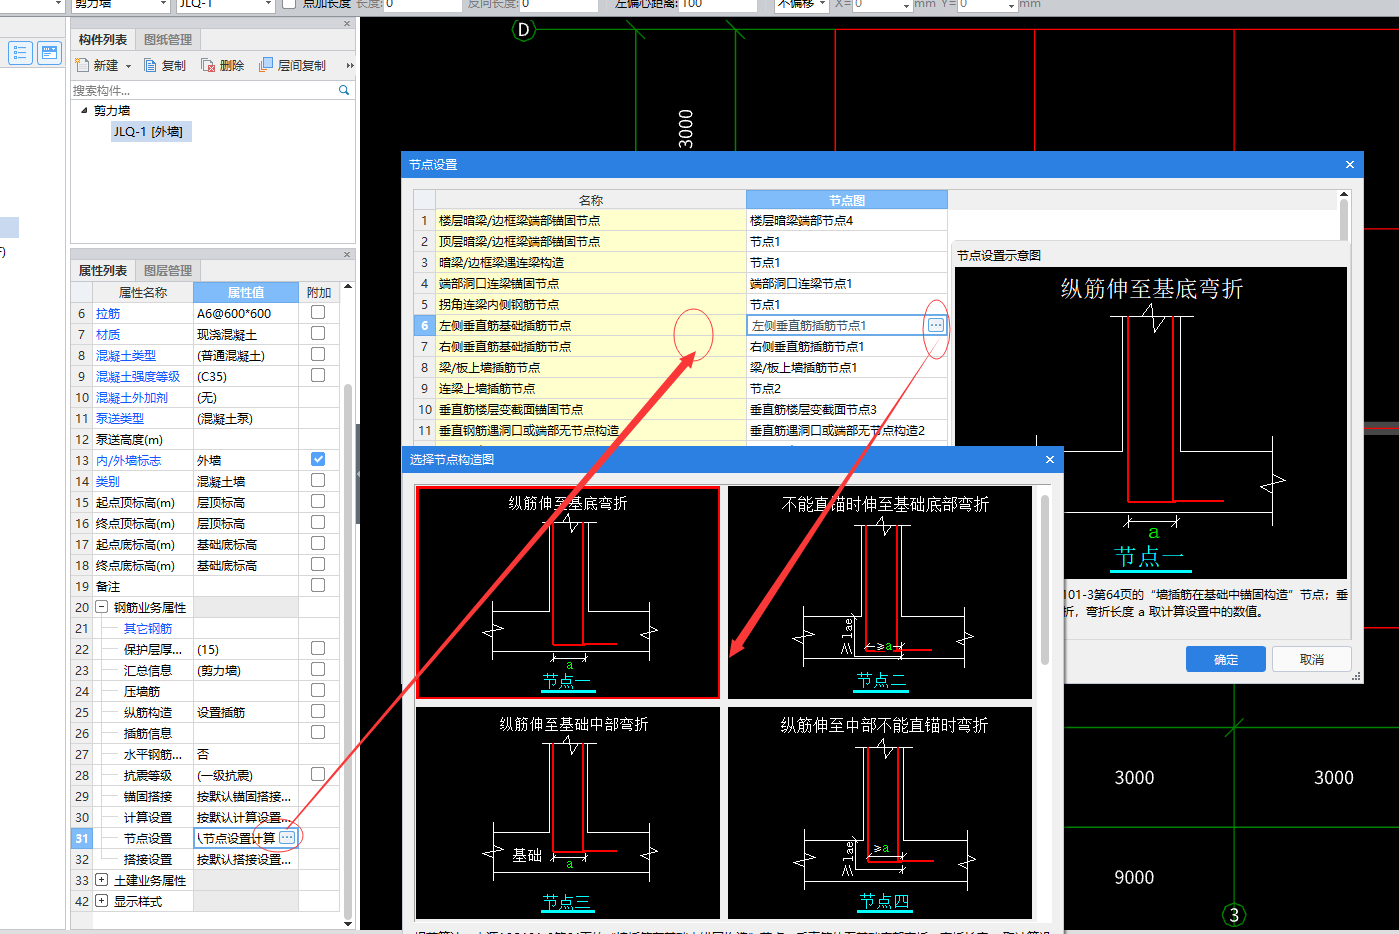Open the 不偏移 offset mode dropdown
Viewport: 1399px width, 934px height.
tap(822, 5)
